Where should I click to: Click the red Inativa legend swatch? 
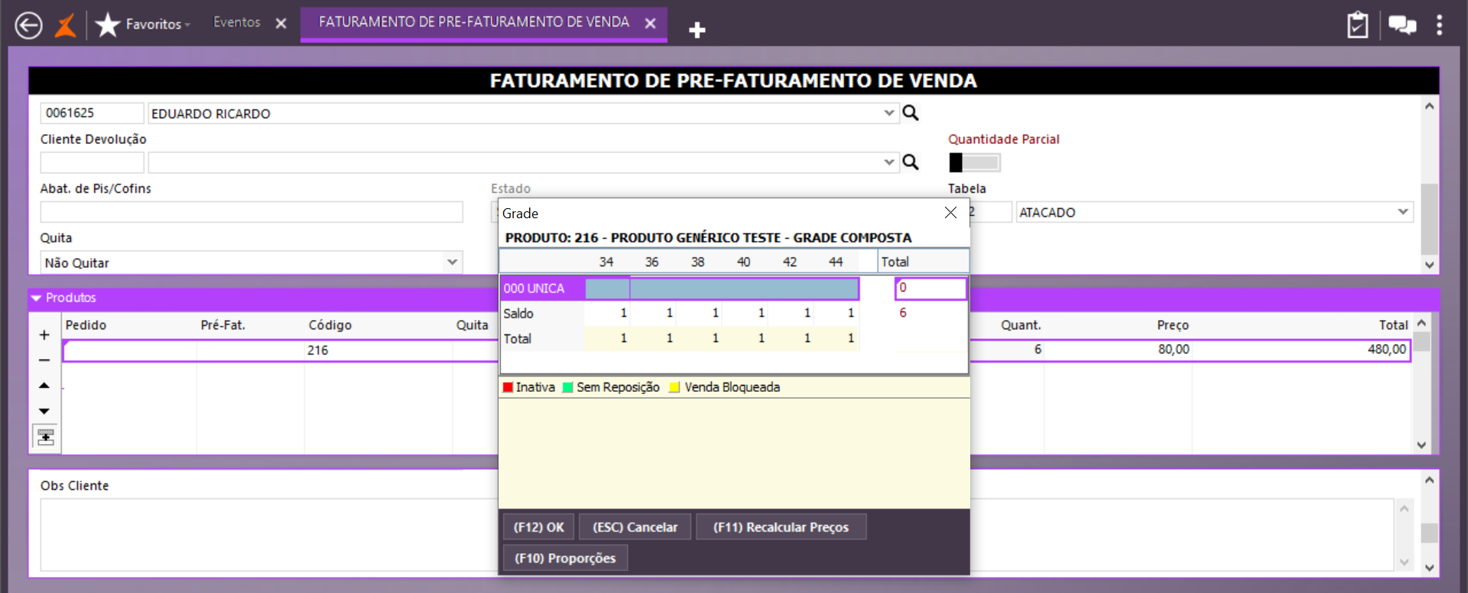click(508, 388)
